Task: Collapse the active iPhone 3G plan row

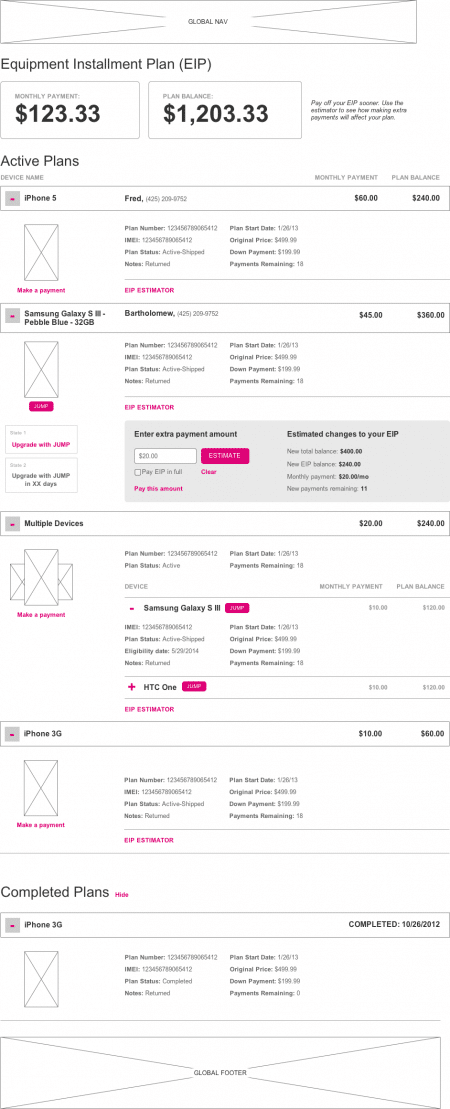Action: click(12, 734)
